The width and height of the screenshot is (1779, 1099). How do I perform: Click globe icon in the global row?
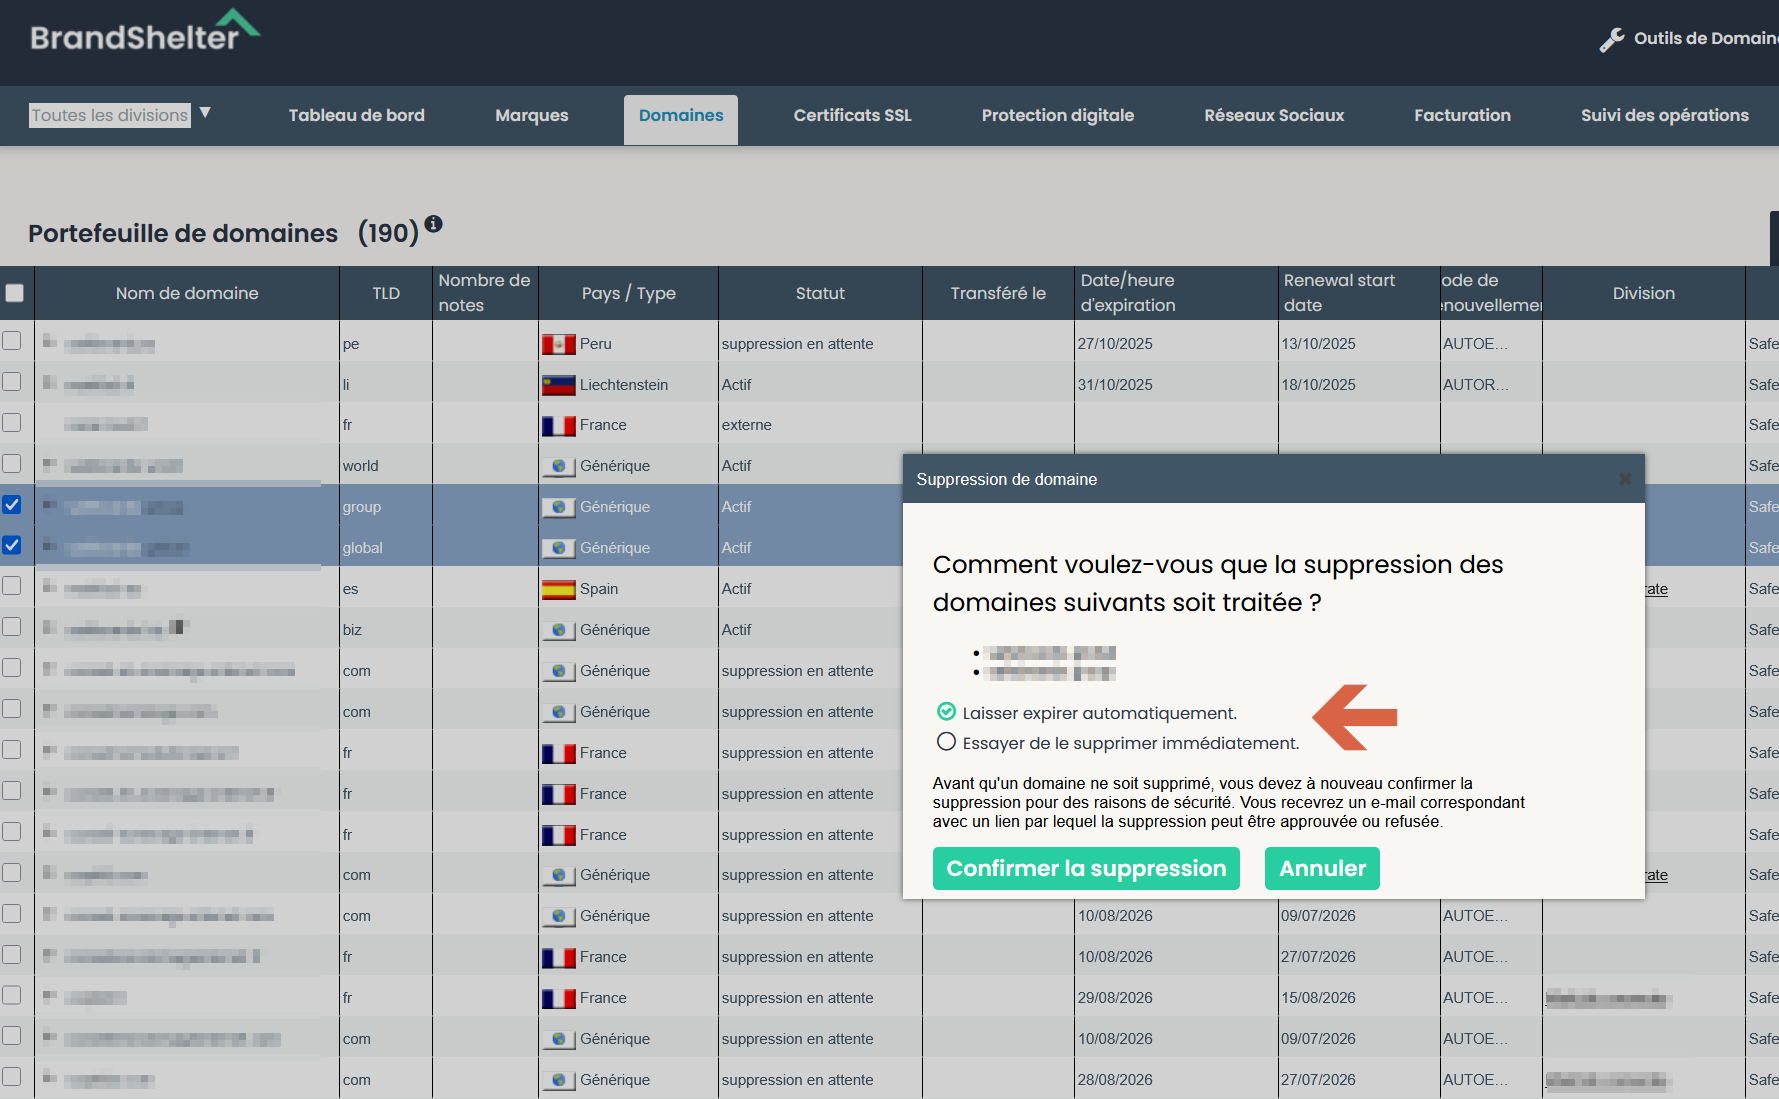pos(558,548)
